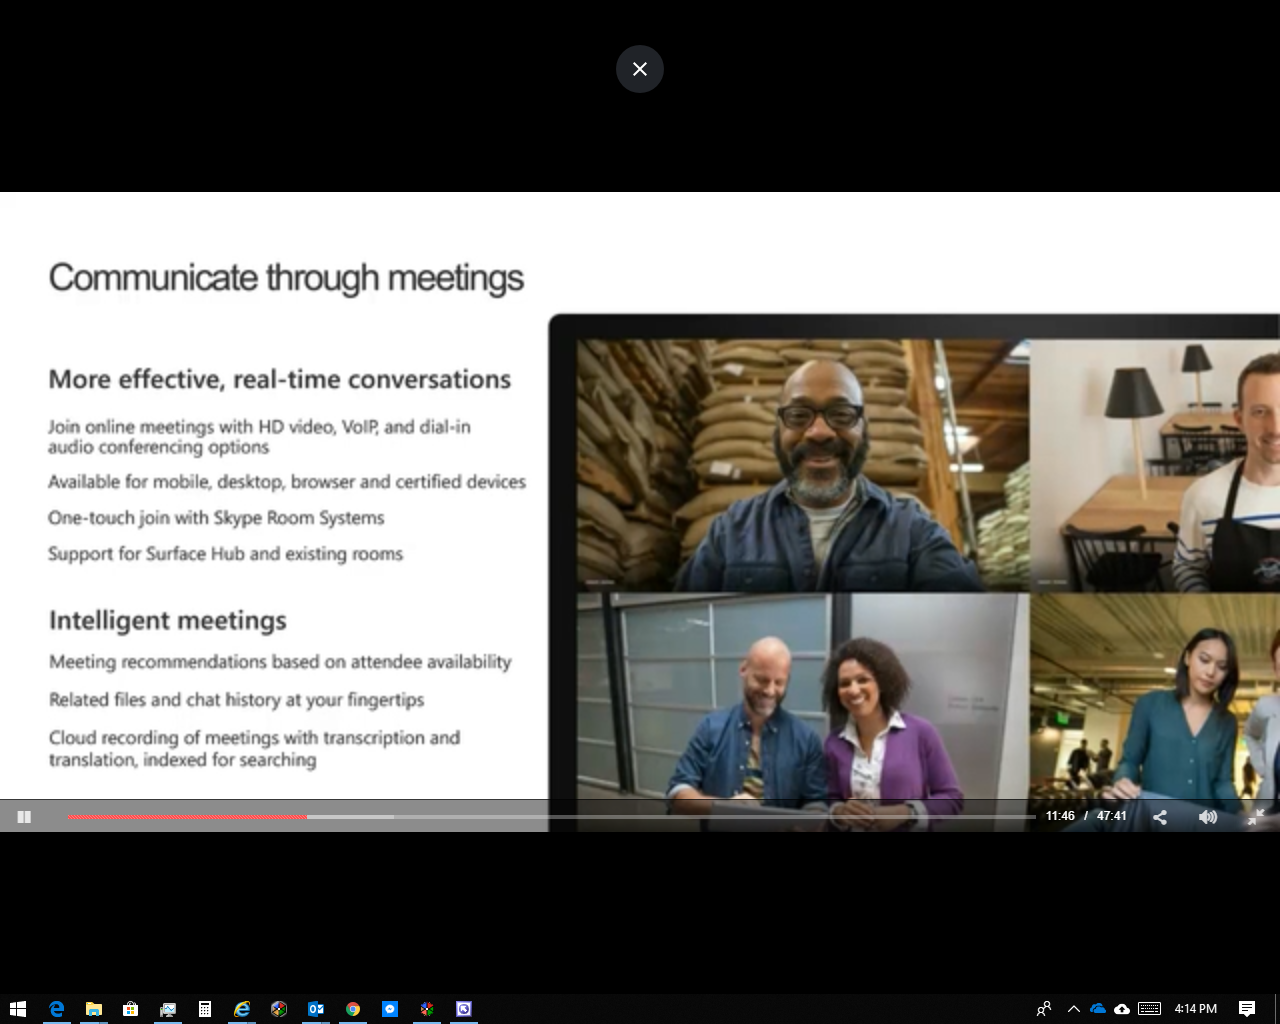This screenshot has width=1280, height=1024.
Task: Click video tile of man in apron
Action: pyautogui.click(x=1155, y=464)
